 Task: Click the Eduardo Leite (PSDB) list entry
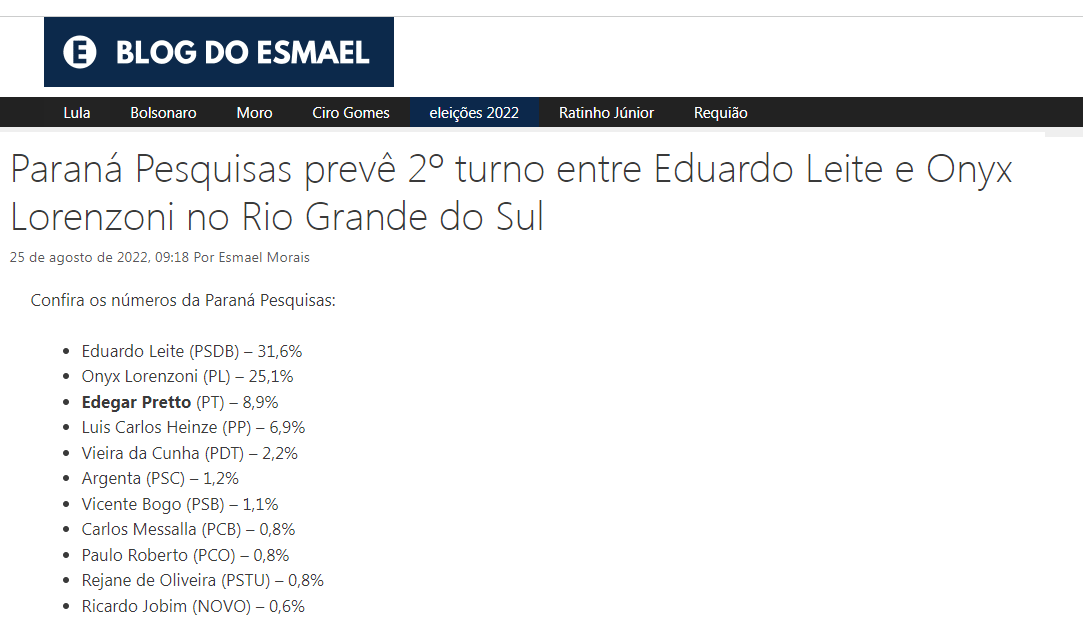coord(191,351)
